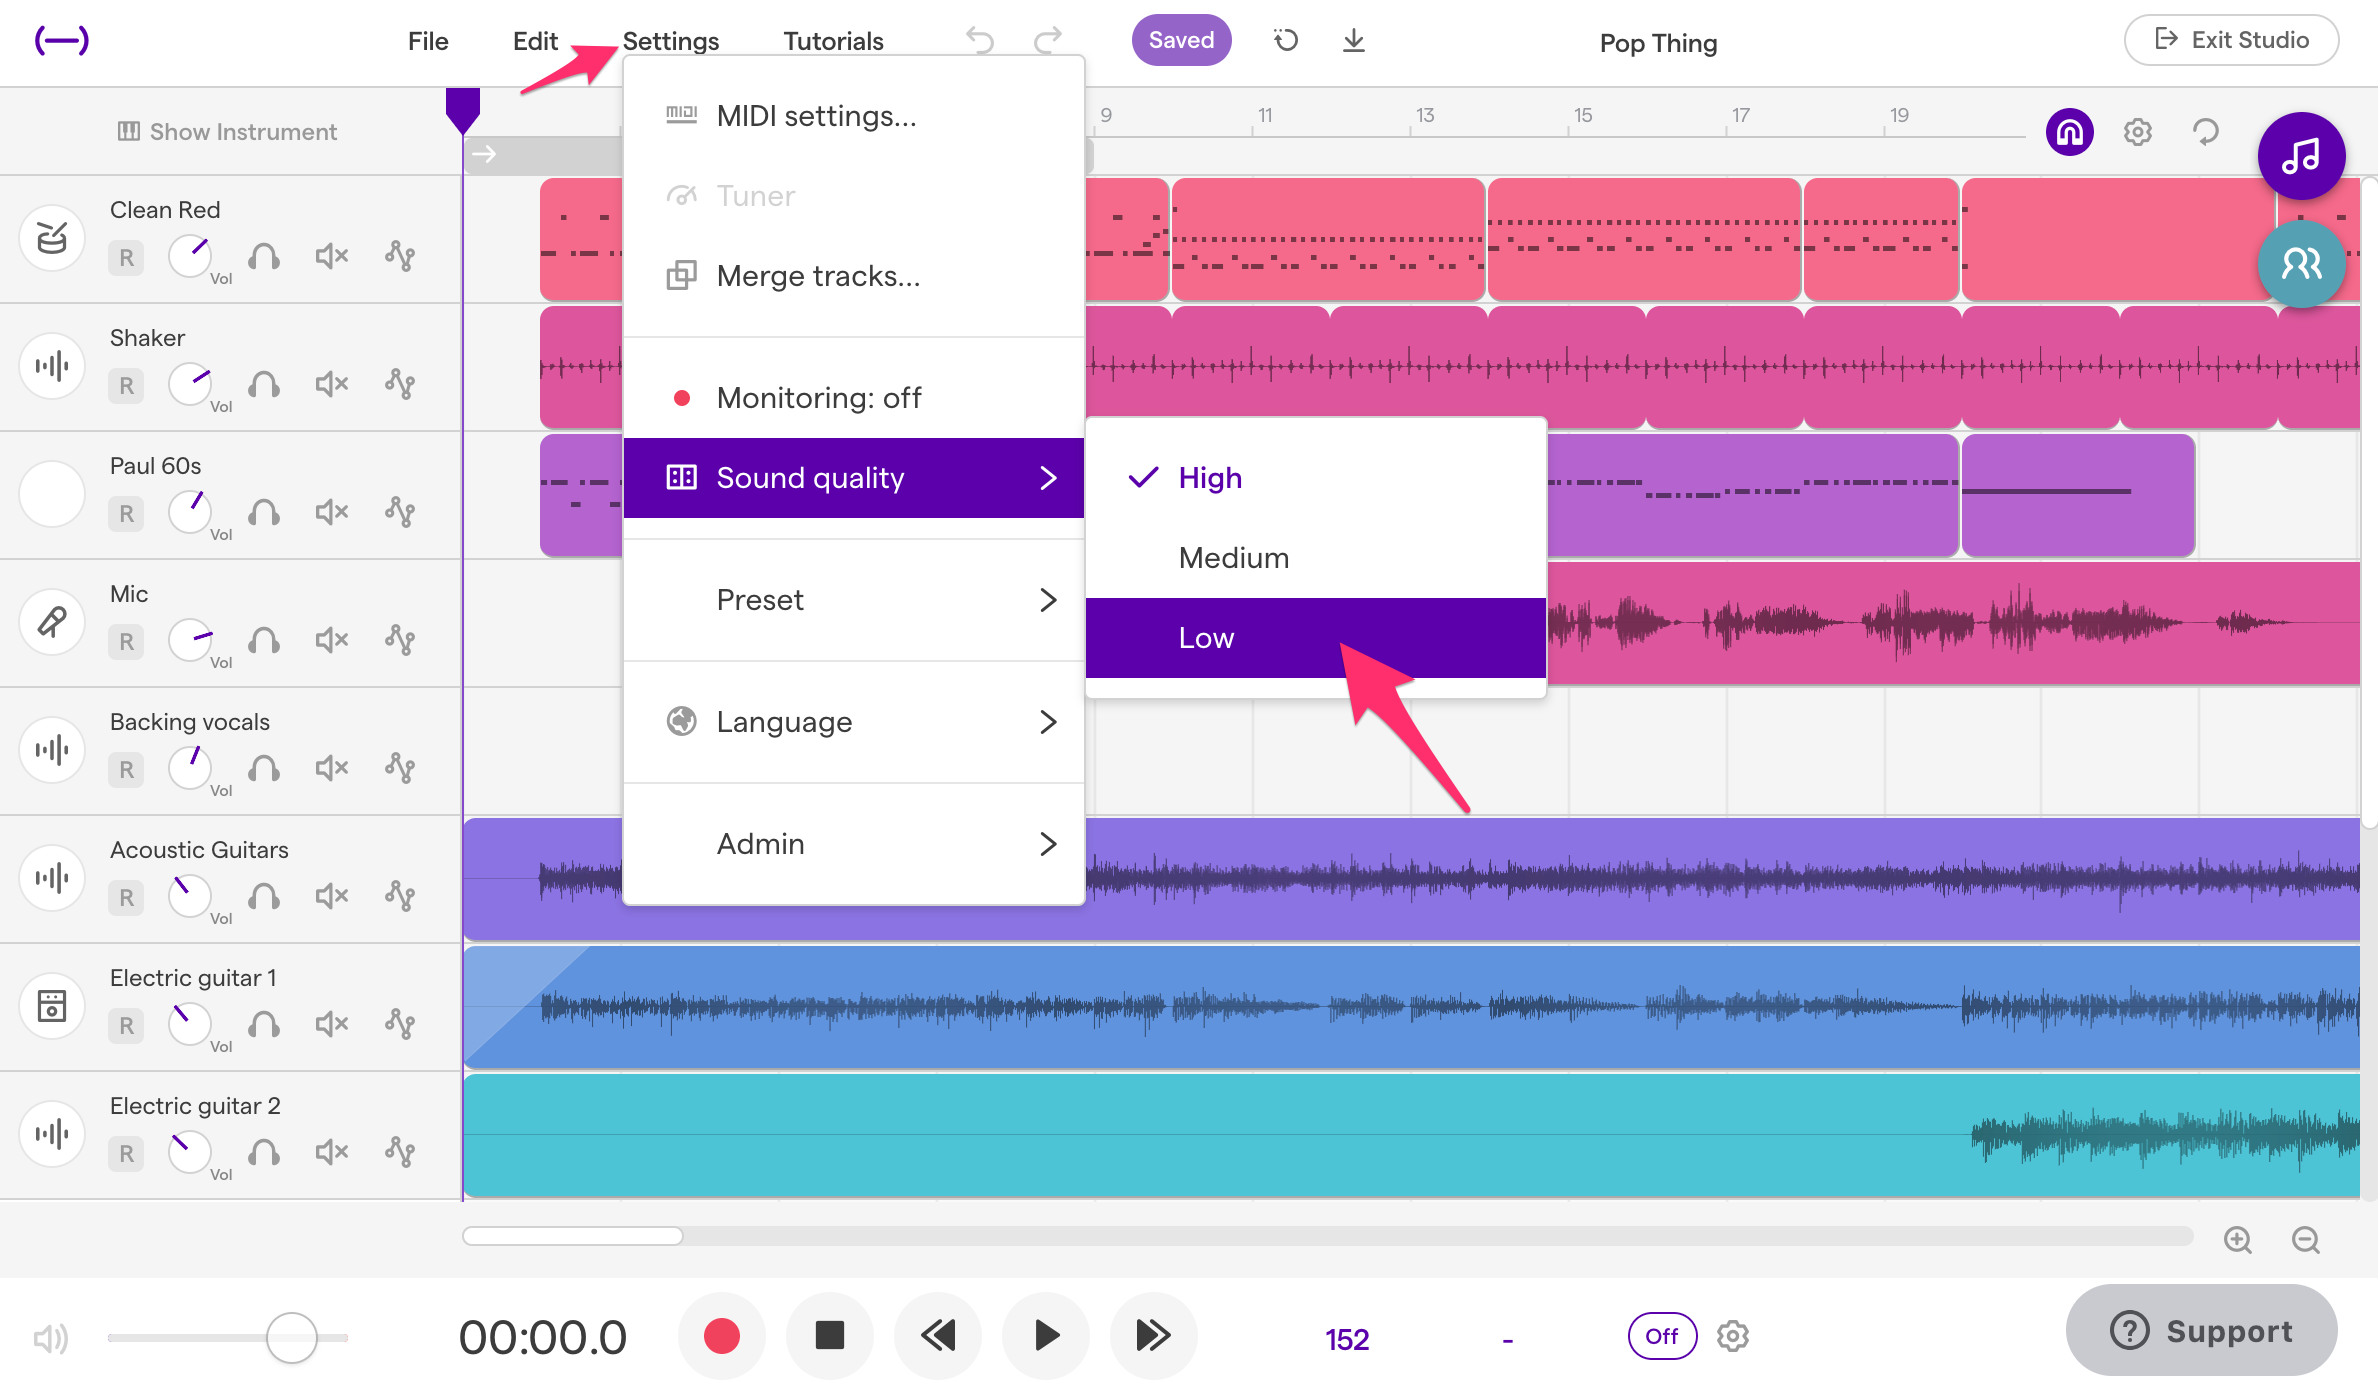The width and height of the screenshot is (2378, 1390).
Task: Click the undo arrow
Action: click(x=980, y=41)
